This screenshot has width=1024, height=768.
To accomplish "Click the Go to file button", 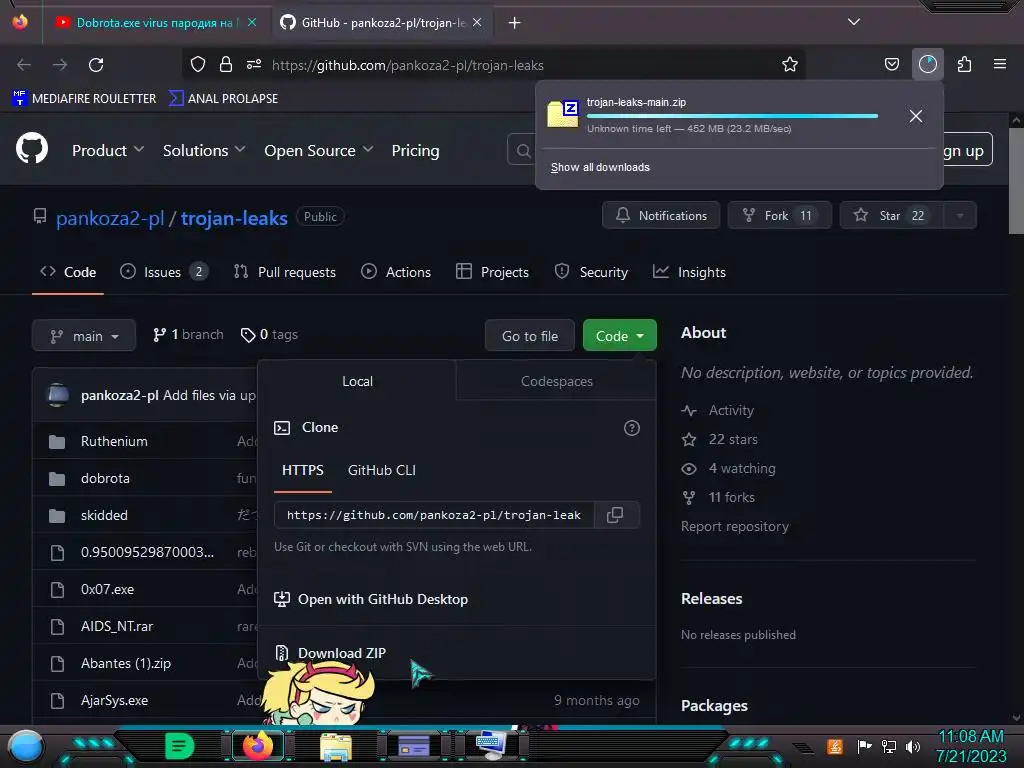I will click(530, 336).
